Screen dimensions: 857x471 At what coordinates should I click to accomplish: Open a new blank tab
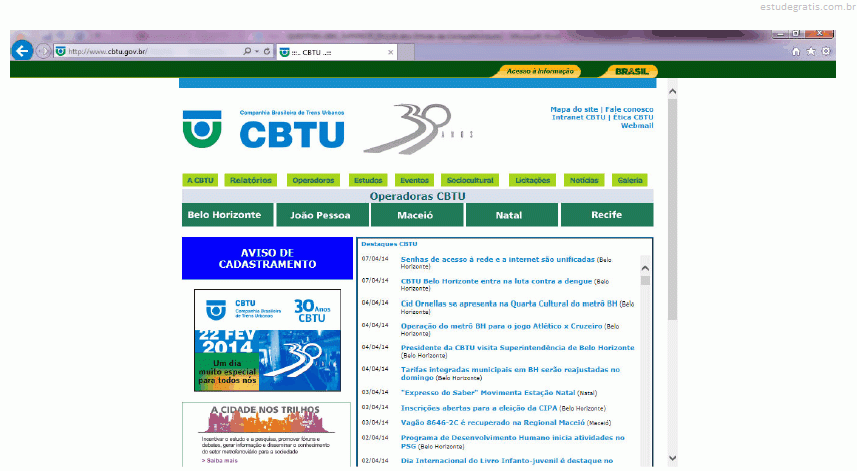point(406,52)
